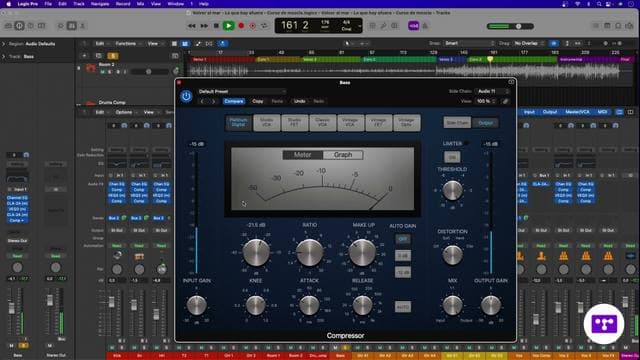Toggle the Cycle loop button in the transport
The height and width of the screenshot is (360, 640).
coord(264,26)
